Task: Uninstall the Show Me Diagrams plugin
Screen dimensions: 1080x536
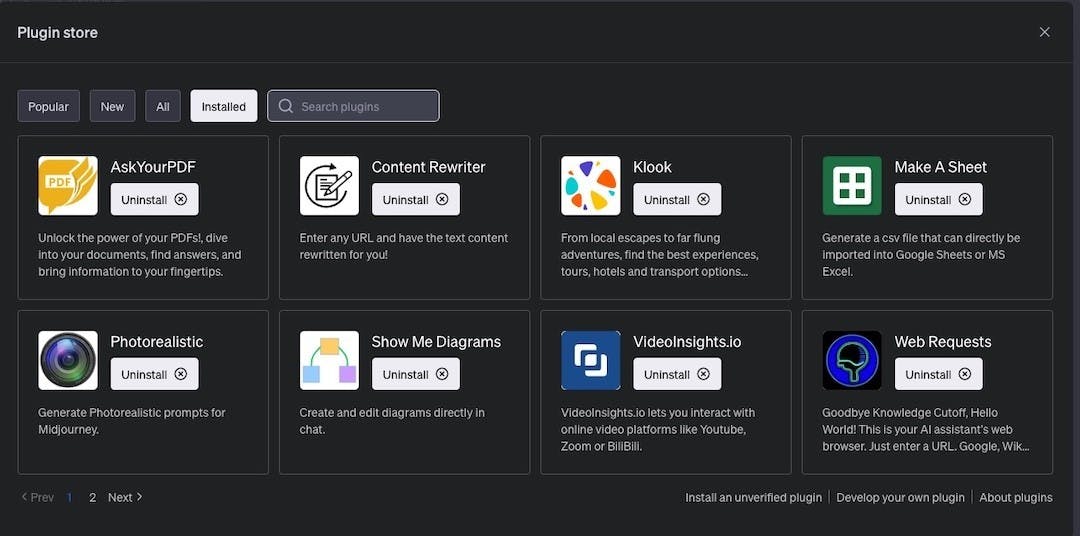Action: coord(416,374)
